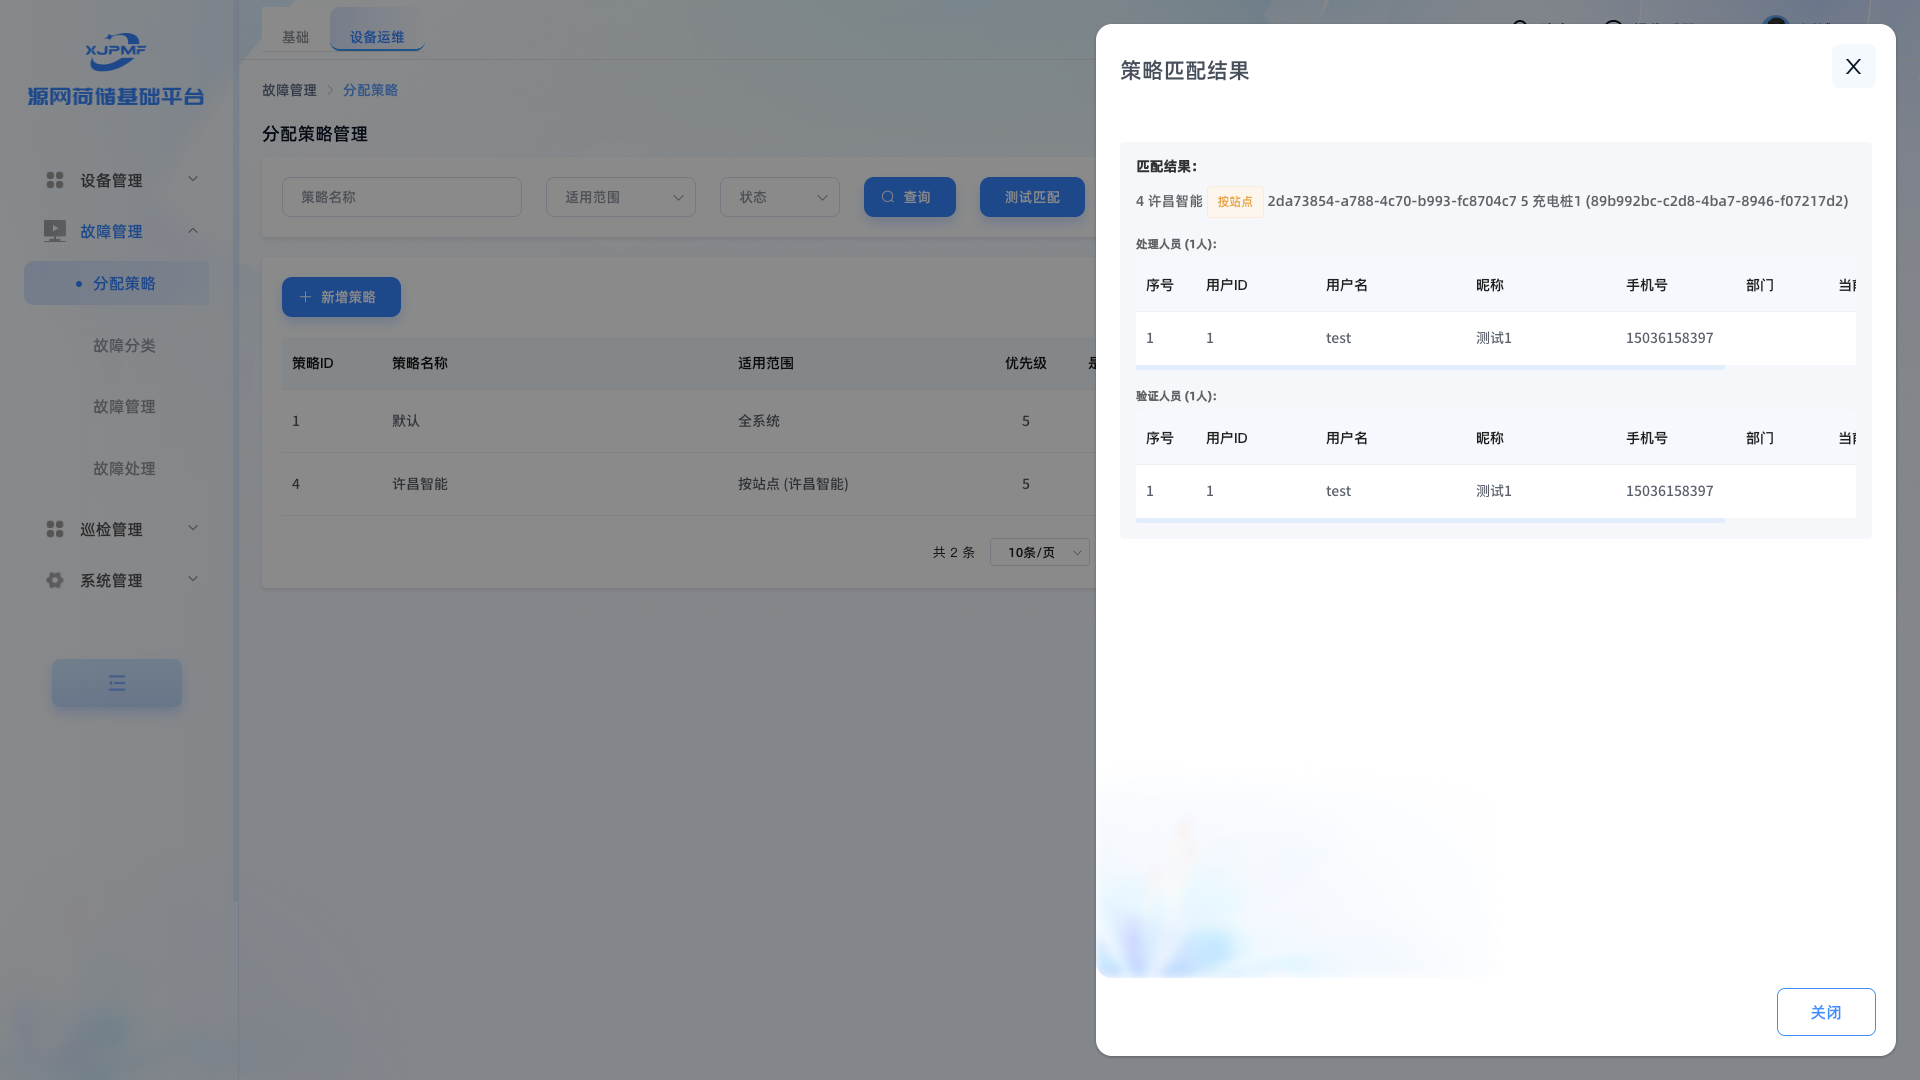Screen dimensions: 1920x1080
Task: Click the plus icon in the 新增策略 button
Action: pyautogui.click(x=306, y=297)
